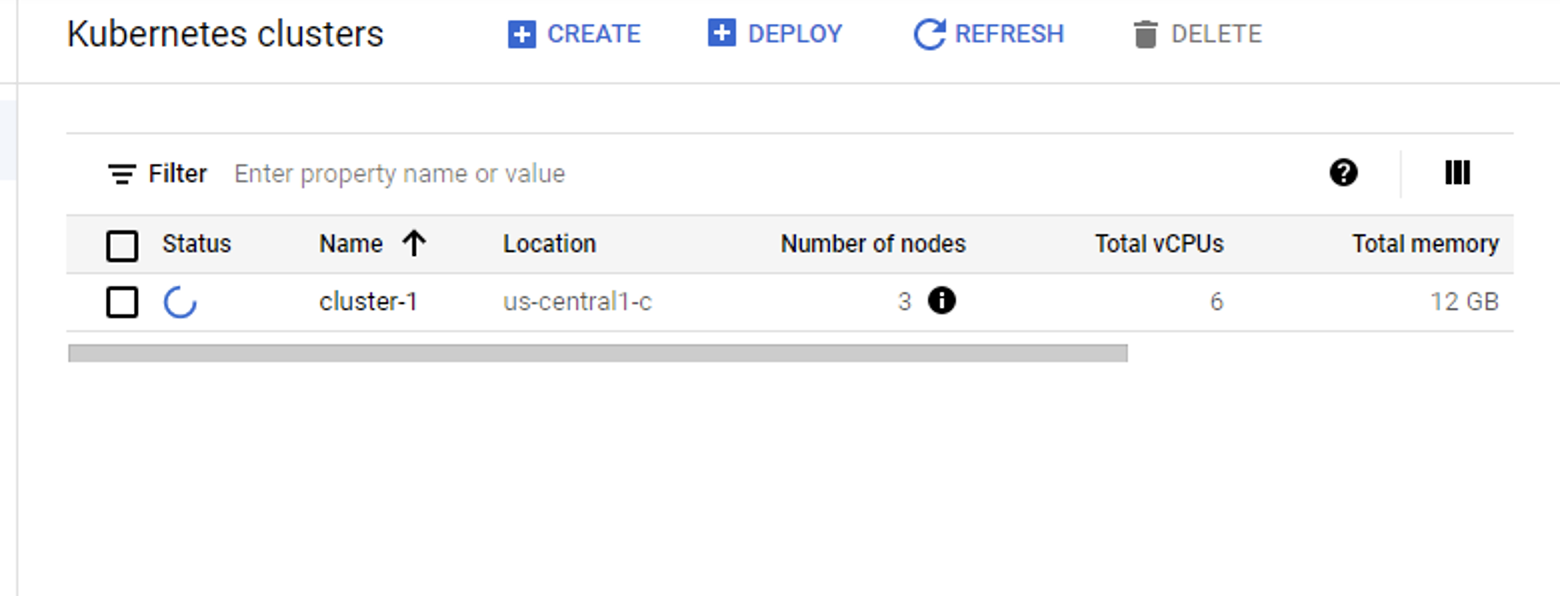Click the REFRESH text button
Image resolution: width=1560 pixels, height=596 pixels.
point(1009,34)
